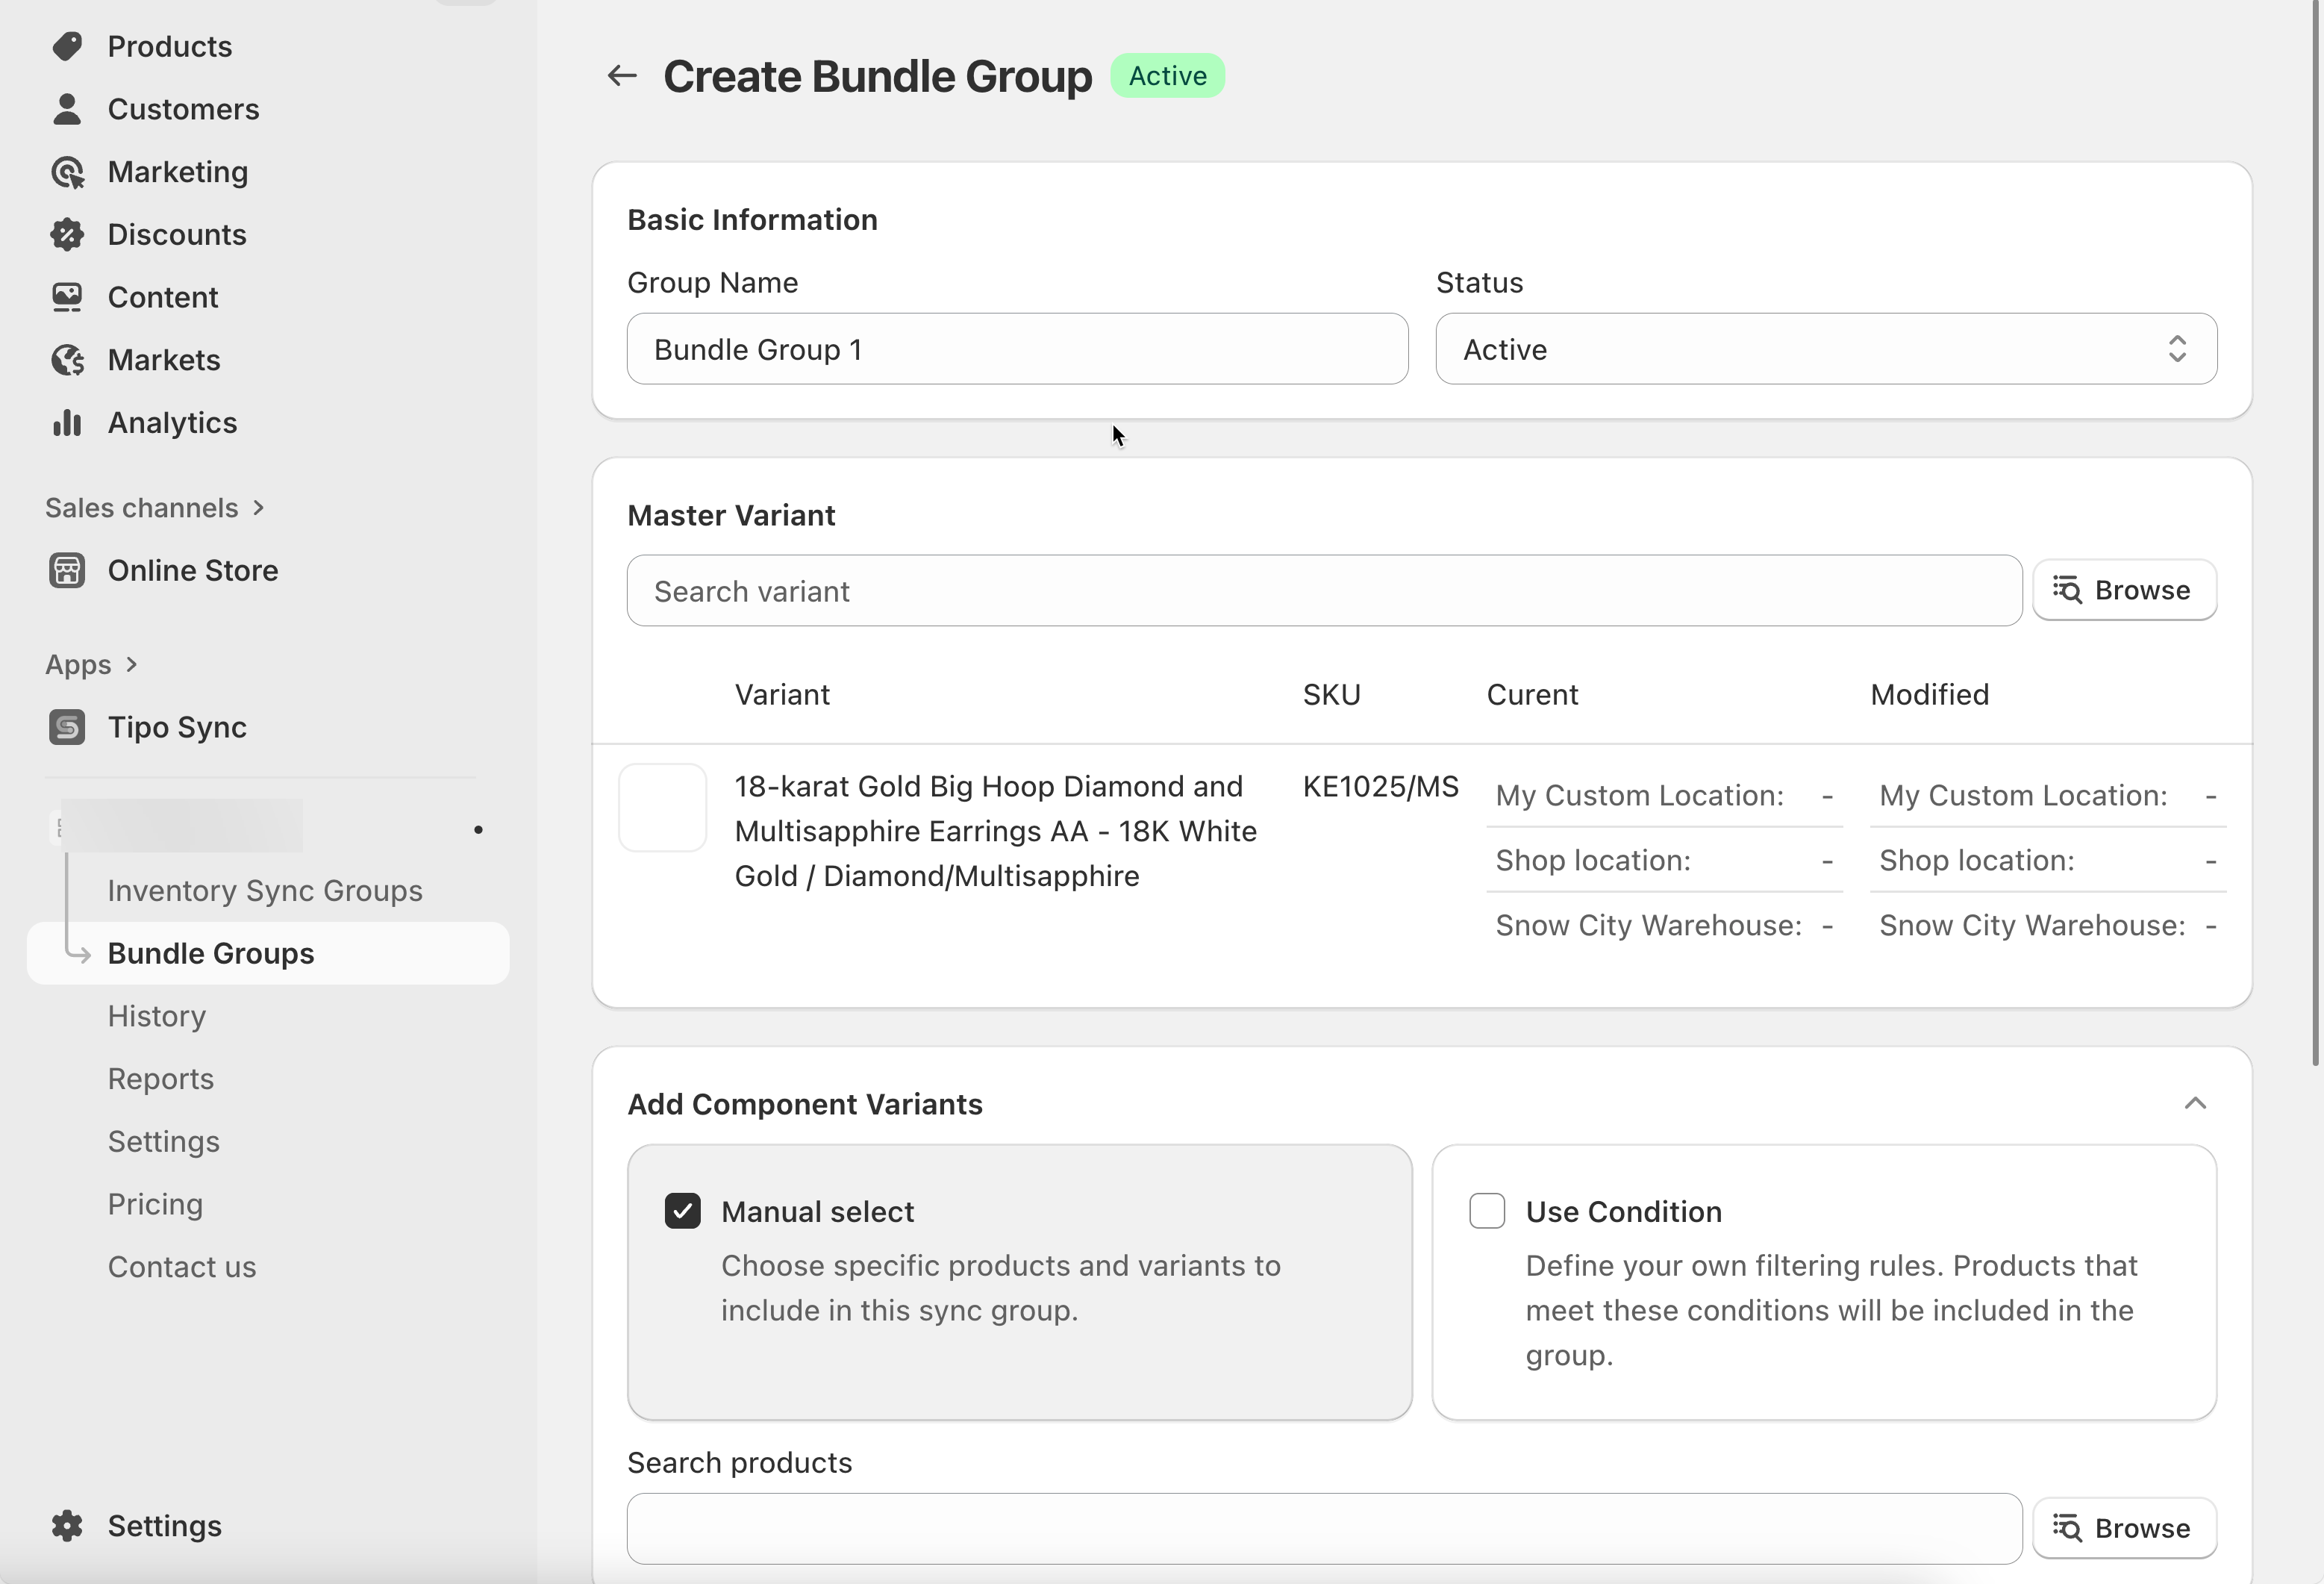This screenshot has width=2324, height=1584.
Task: Click Browse next to Search variant
Action: 2123,590
